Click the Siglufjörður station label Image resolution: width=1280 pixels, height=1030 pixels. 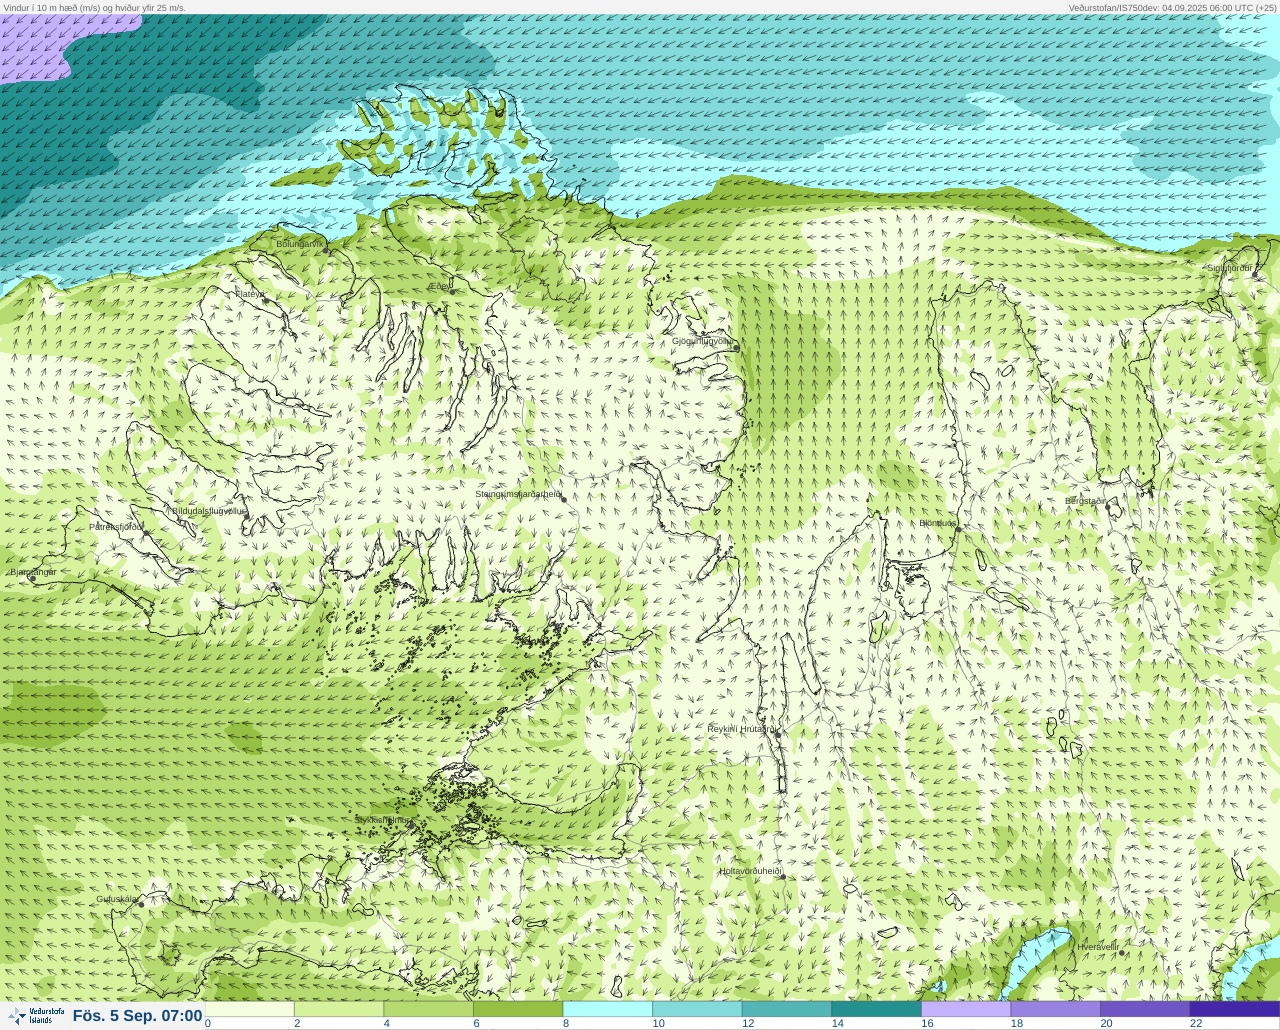tap(1230, 268)
